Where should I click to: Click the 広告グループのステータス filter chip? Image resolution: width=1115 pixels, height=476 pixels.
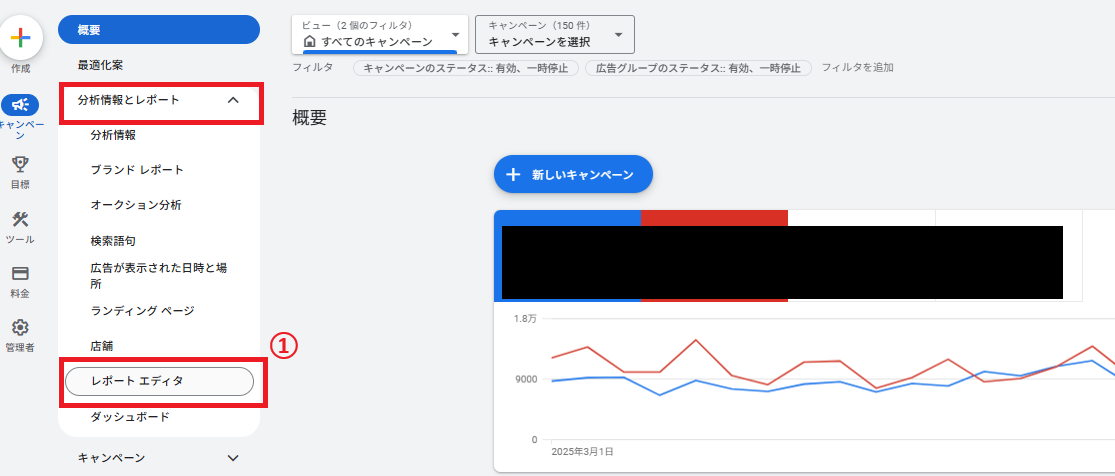[x=698, y=68]
